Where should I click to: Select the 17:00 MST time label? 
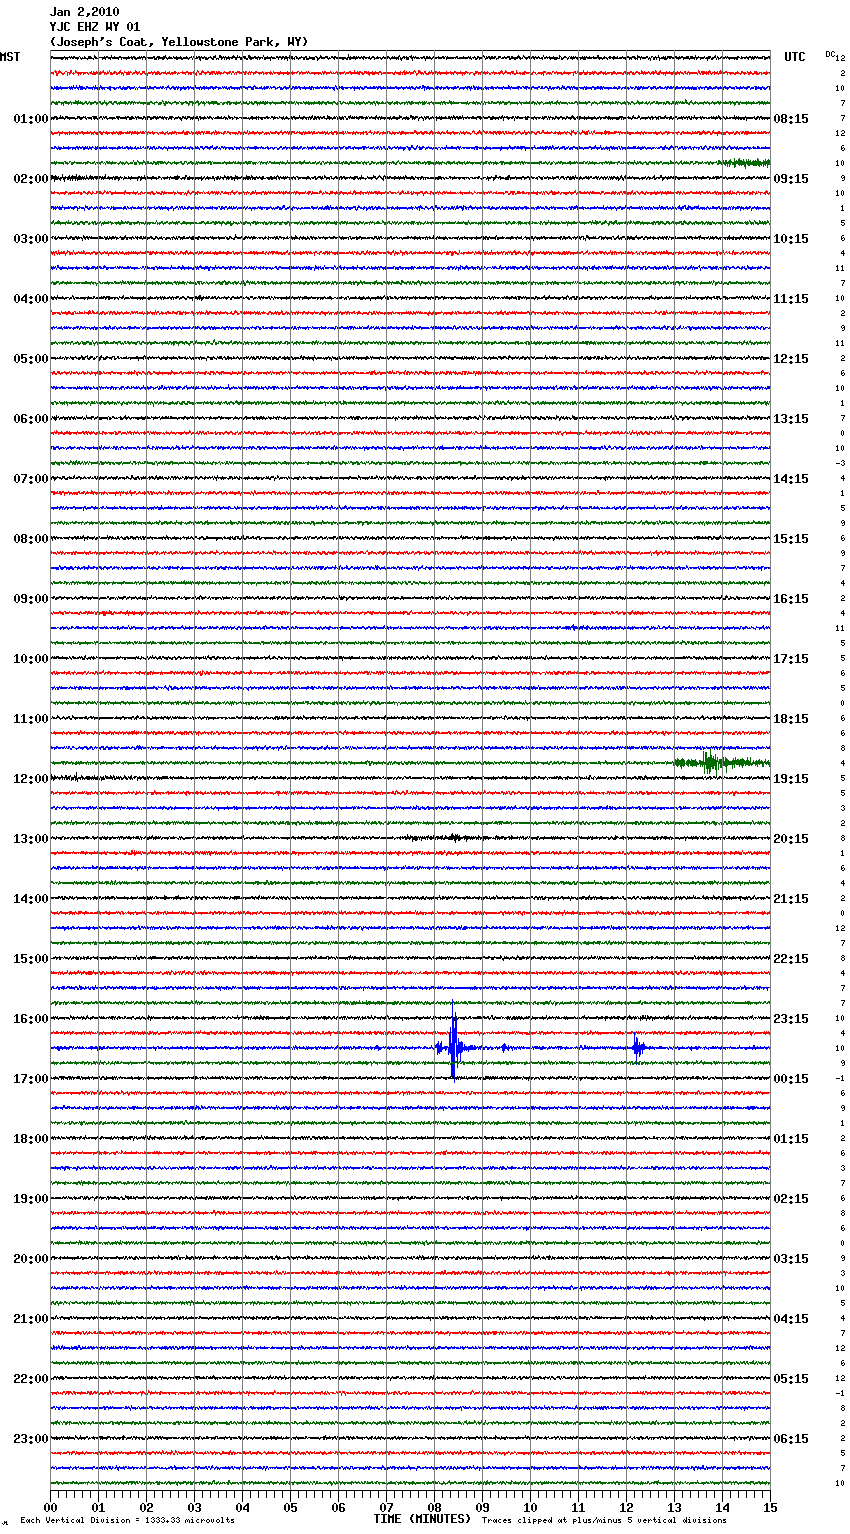[x=31, y=1079]
